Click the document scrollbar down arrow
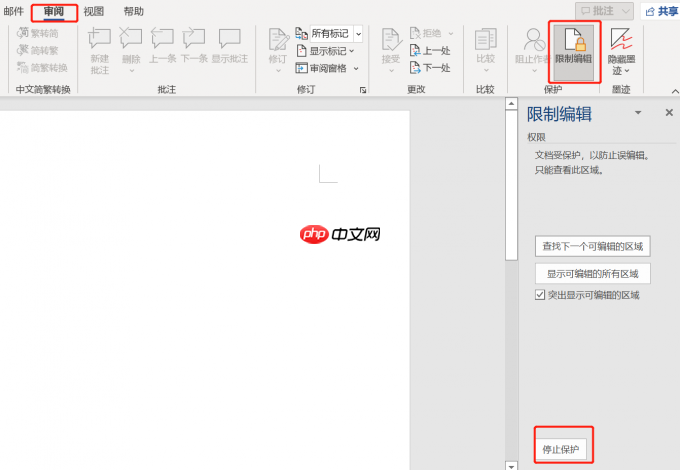The image size is (680, 470). [x=511, y=466]
